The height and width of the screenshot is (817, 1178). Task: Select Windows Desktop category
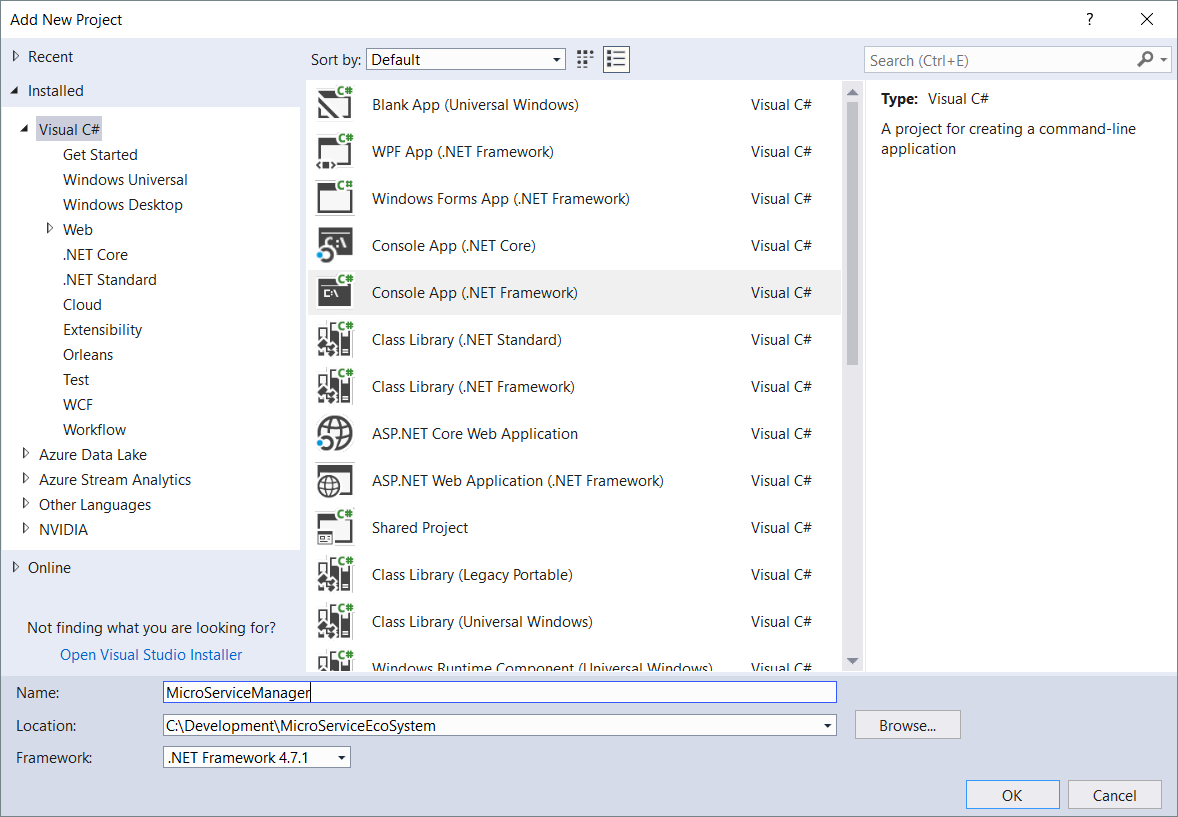[x=122, y=204]
